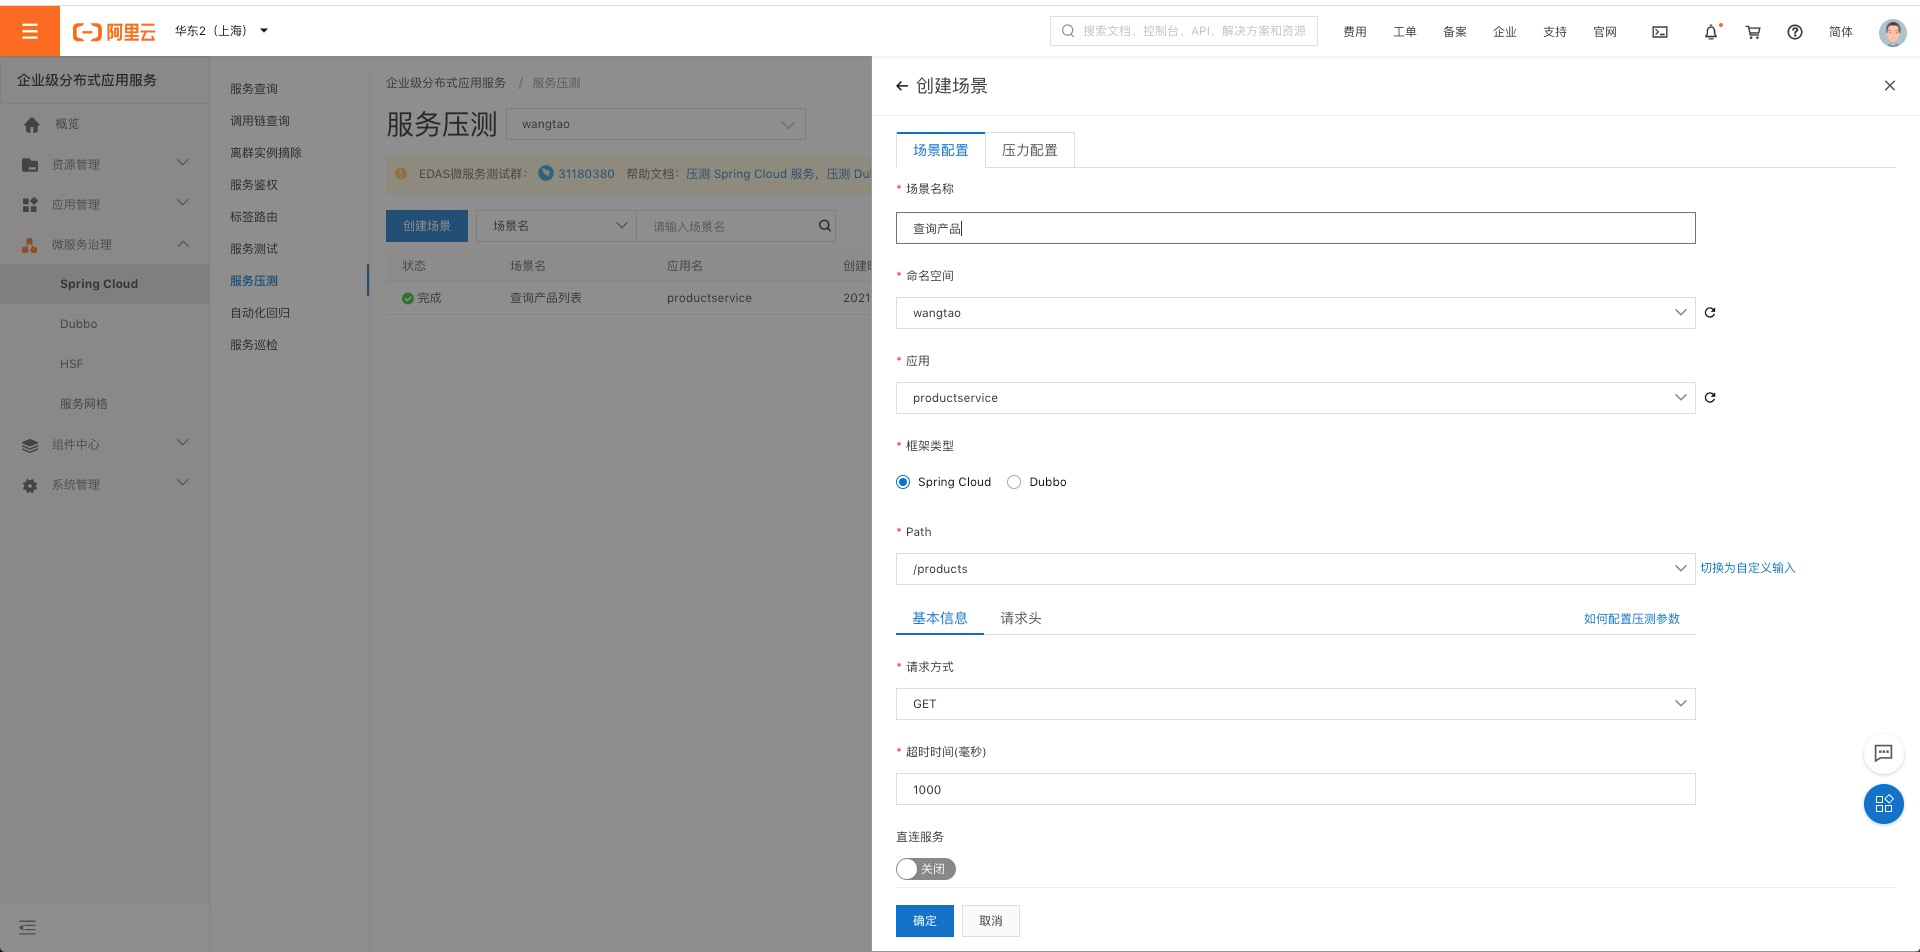Open the notifications bell

[x=1711, y=32]
